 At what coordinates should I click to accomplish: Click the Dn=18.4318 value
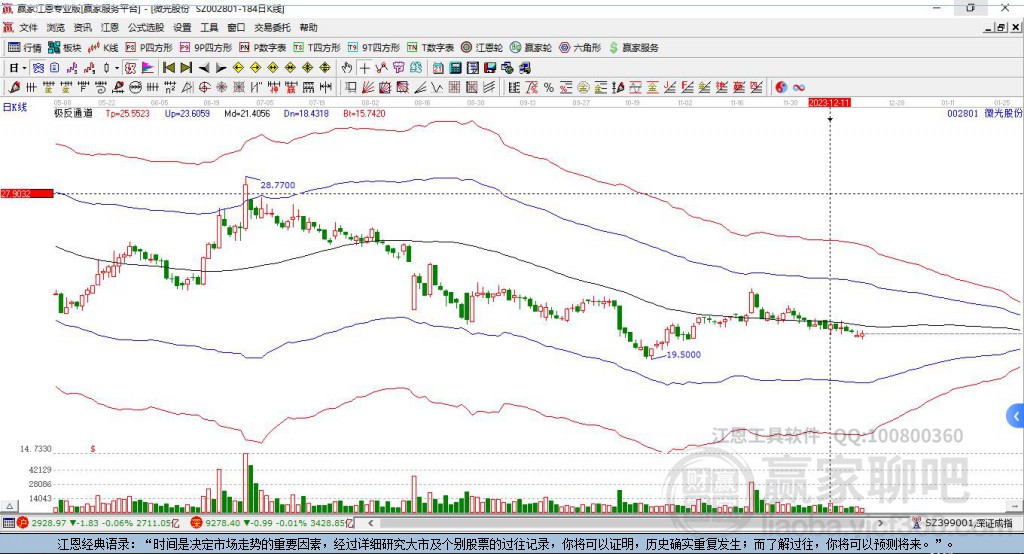(306, 113)
